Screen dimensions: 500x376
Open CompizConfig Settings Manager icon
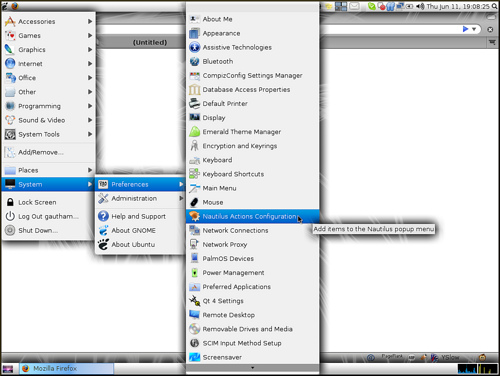click(194, 76)
